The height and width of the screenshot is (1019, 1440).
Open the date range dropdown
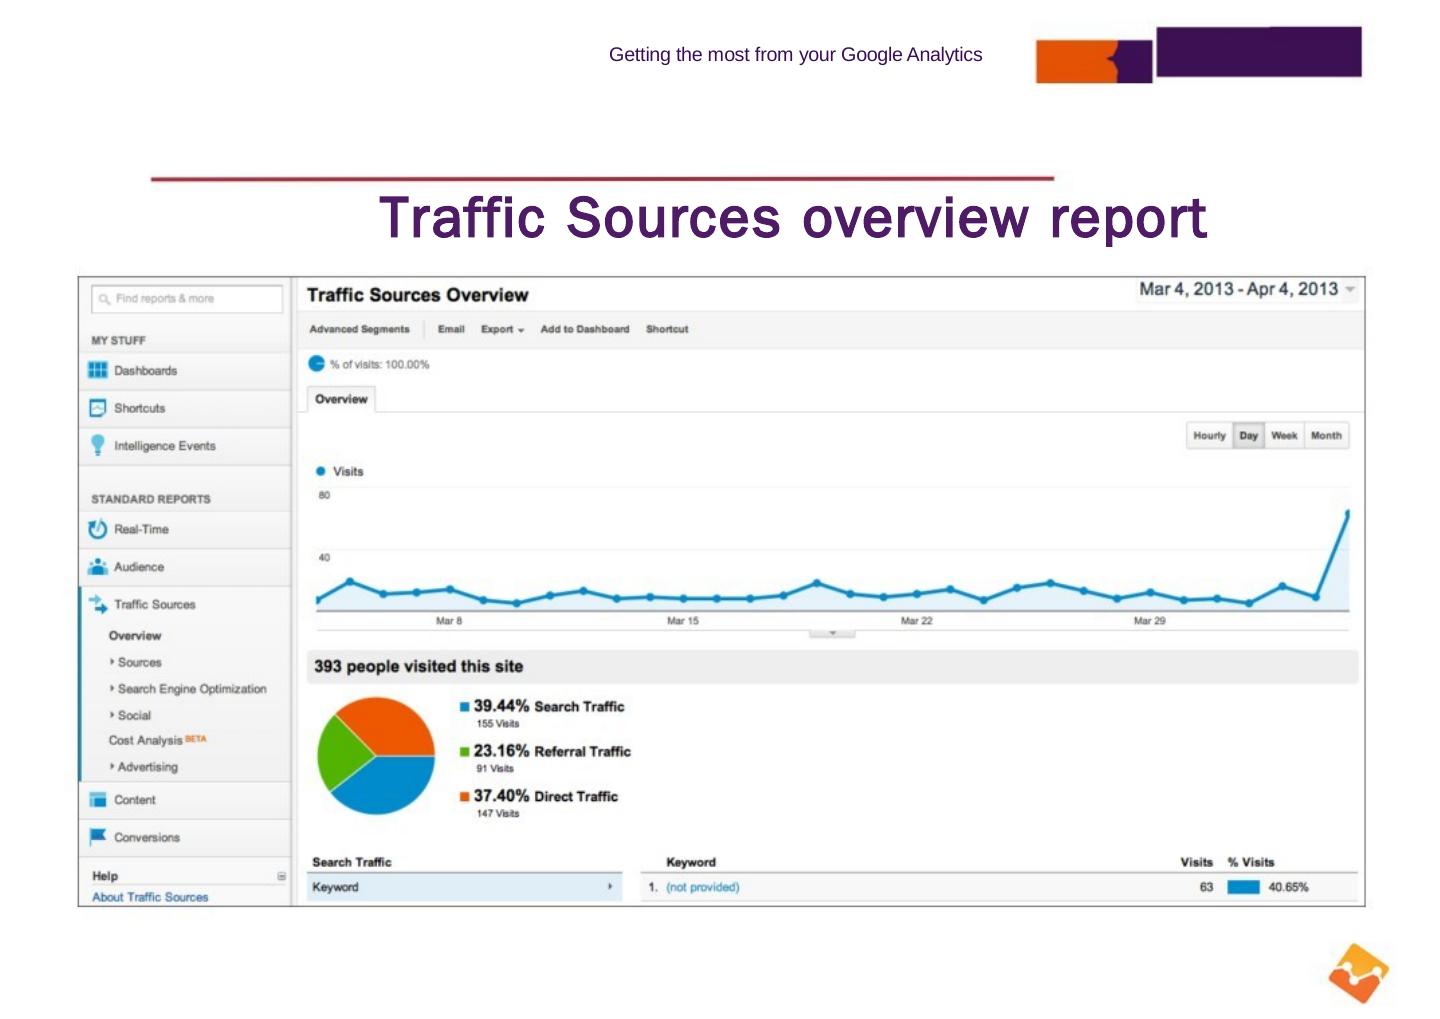(x=1350, y=290)
